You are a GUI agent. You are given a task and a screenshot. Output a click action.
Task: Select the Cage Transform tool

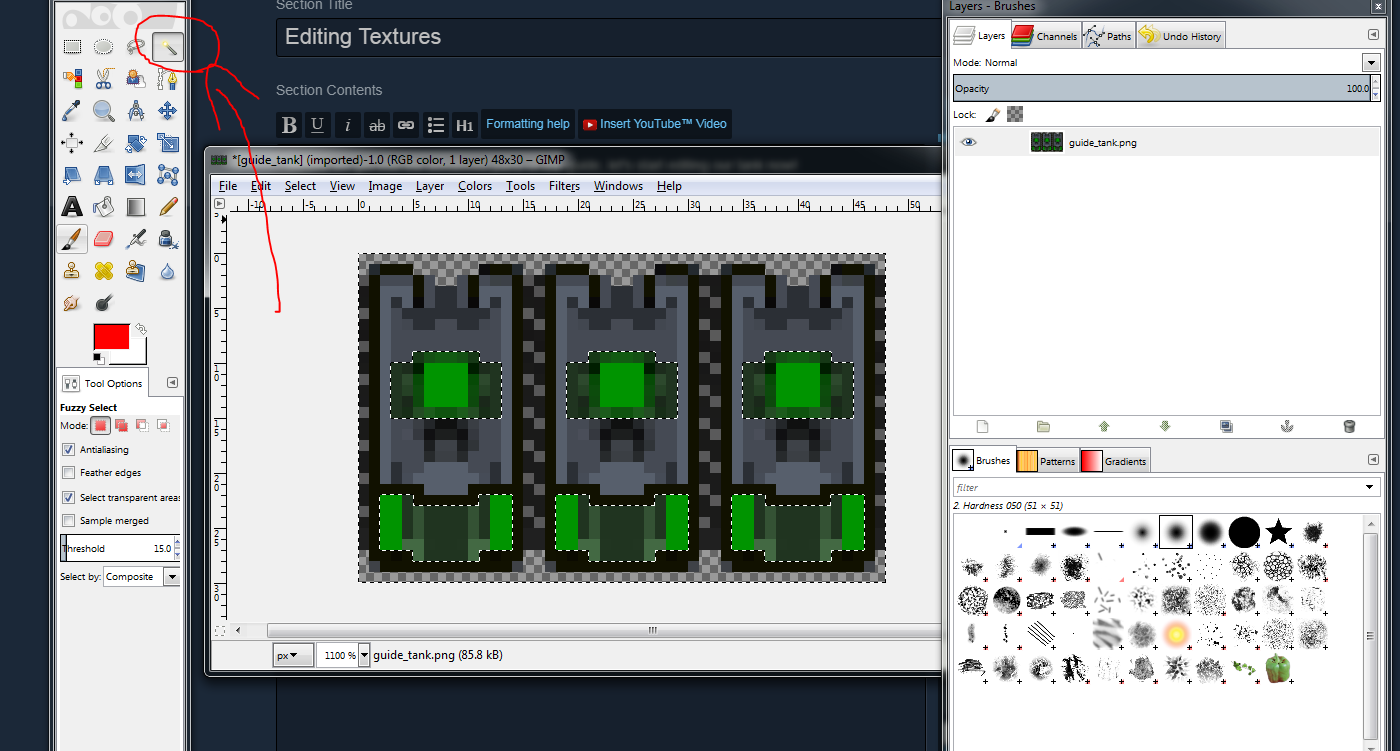coord(168,175)
